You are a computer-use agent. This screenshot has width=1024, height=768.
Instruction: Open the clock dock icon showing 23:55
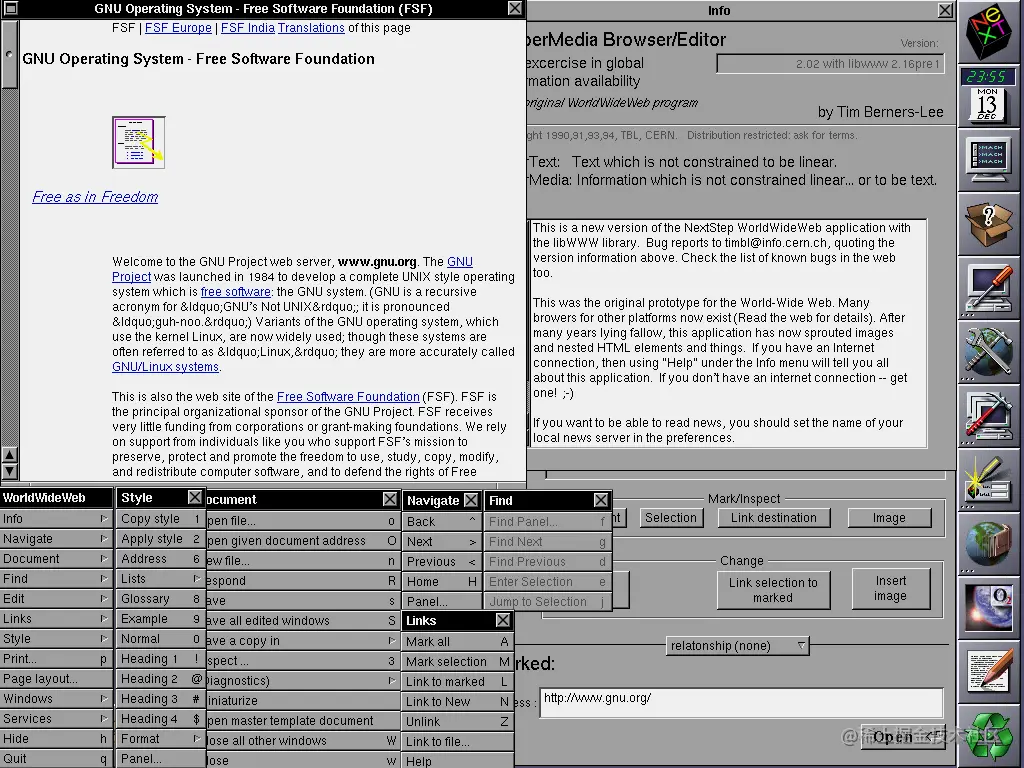pos(989,75)
